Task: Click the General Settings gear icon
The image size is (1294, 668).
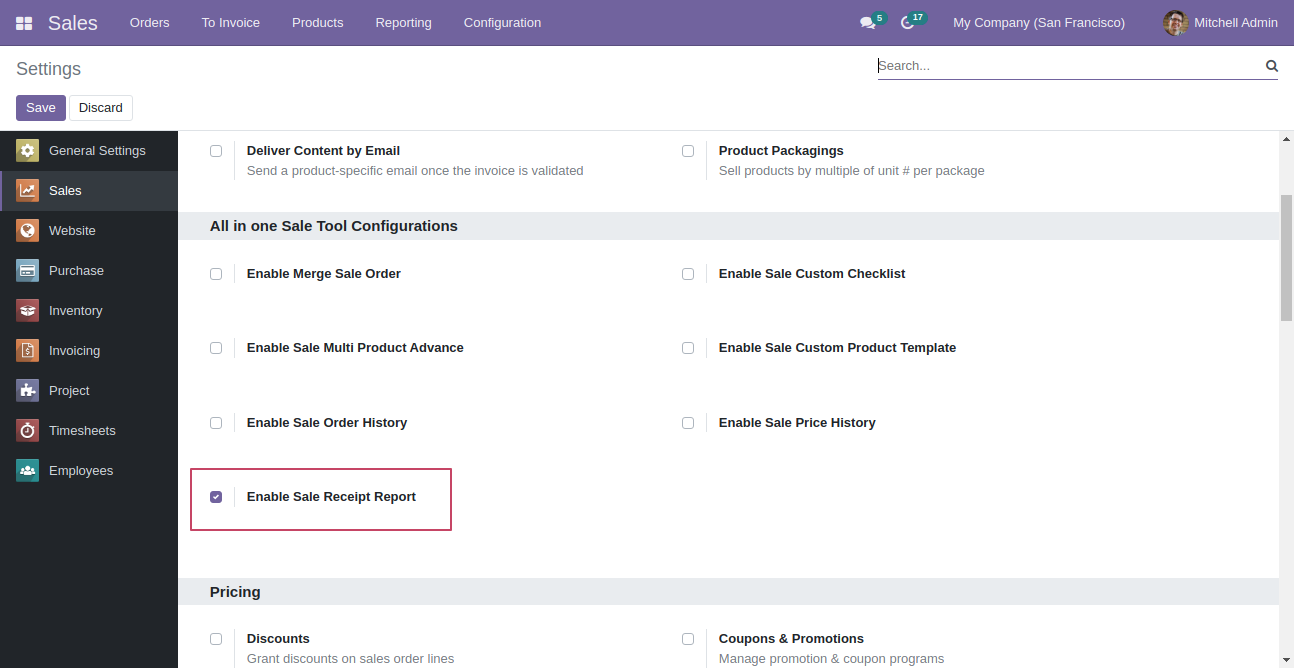Action: pyautogui.click(x=28, y=151)
